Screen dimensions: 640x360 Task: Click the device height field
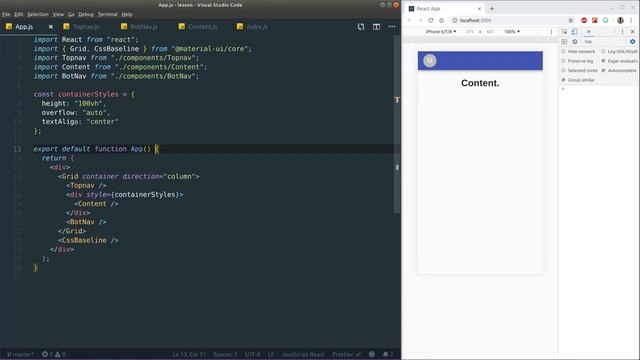tap(490, 31)
